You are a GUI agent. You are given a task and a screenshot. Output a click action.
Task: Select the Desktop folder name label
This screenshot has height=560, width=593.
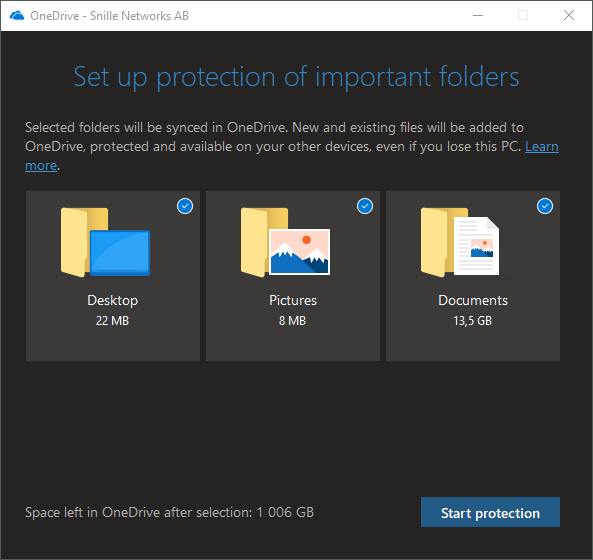point(113,301)
